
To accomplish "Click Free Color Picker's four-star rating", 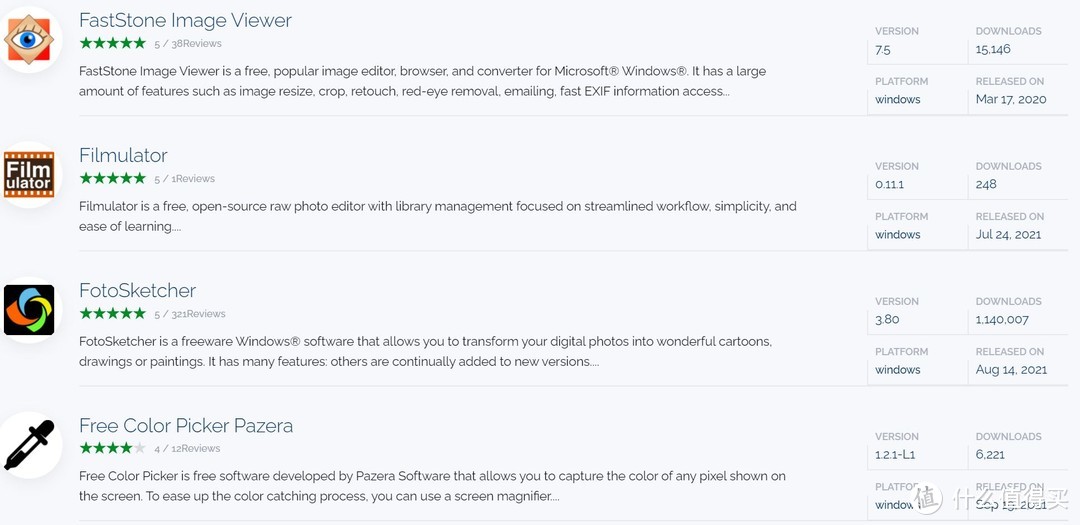I will (112, 448).
